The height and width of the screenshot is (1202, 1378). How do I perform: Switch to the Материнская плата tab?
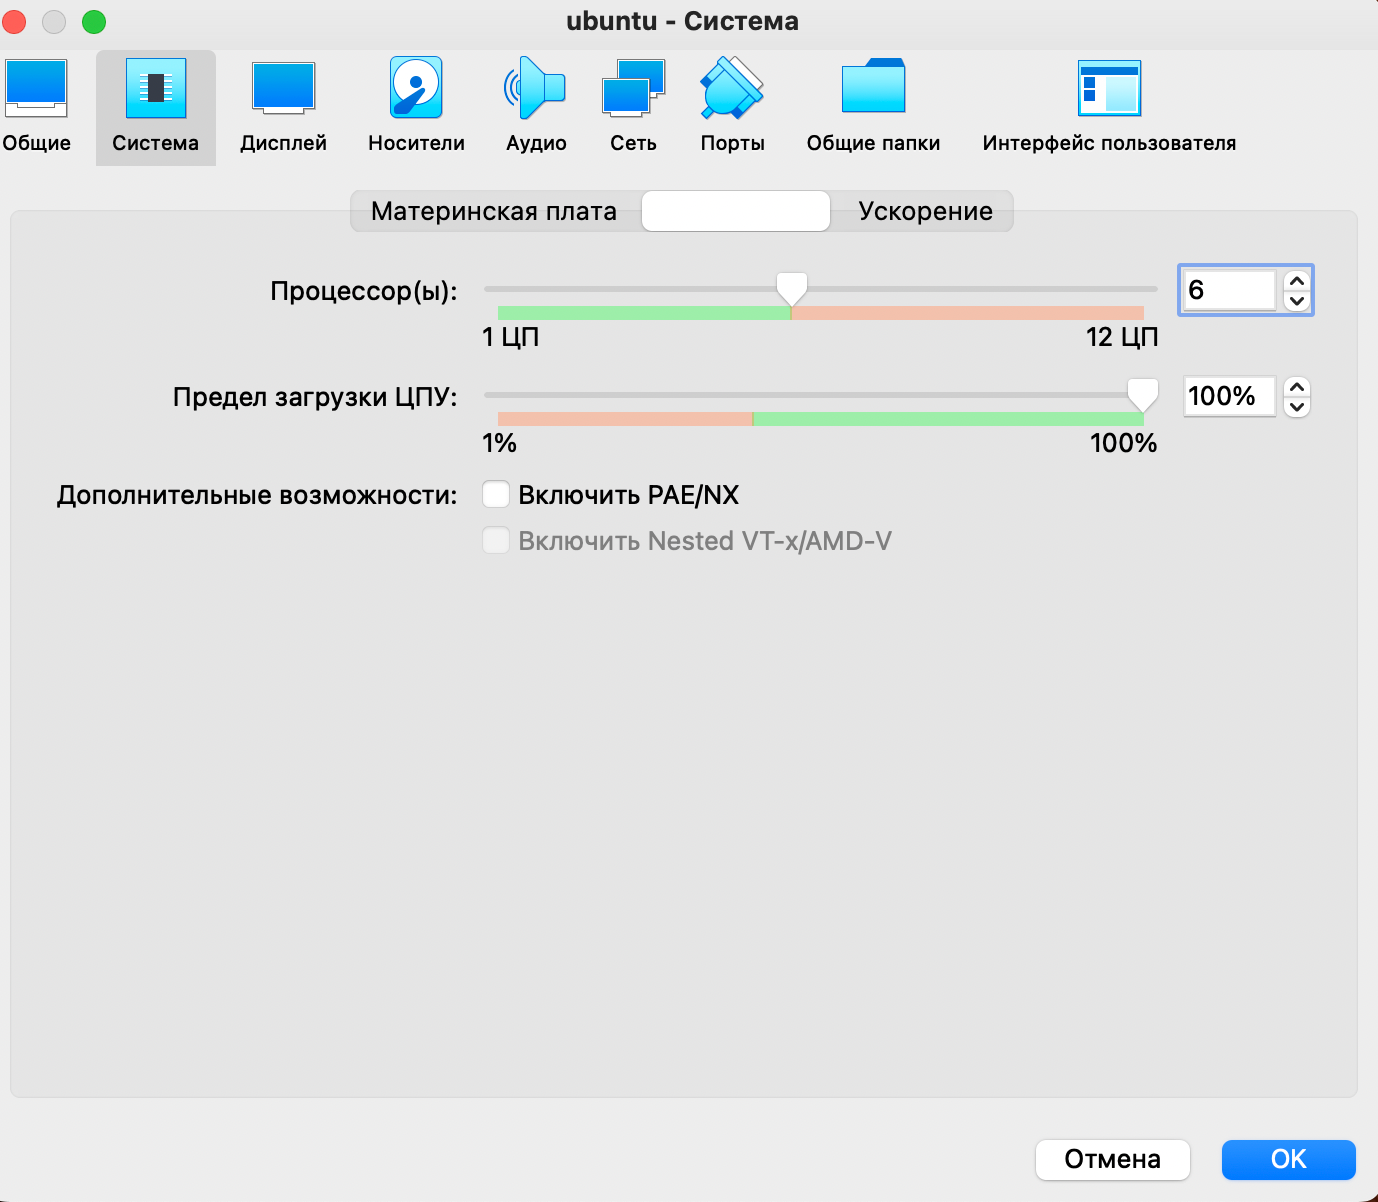(494, 211)
